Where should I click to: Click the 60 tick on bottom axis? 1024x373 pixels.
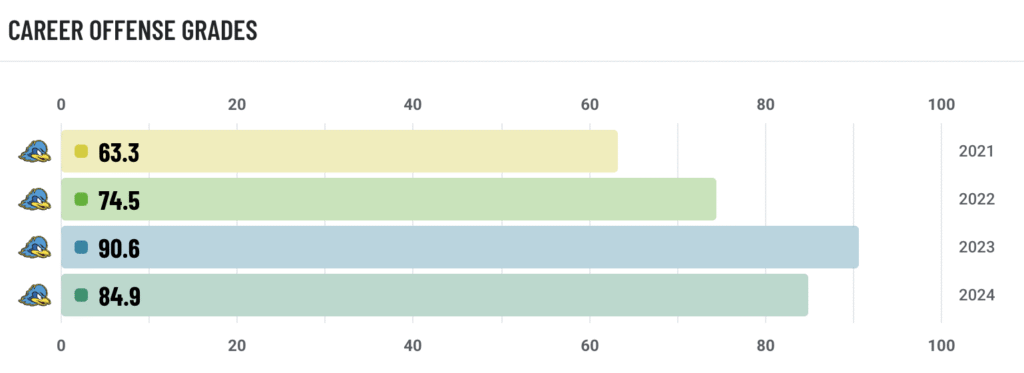tap(590, 346)
